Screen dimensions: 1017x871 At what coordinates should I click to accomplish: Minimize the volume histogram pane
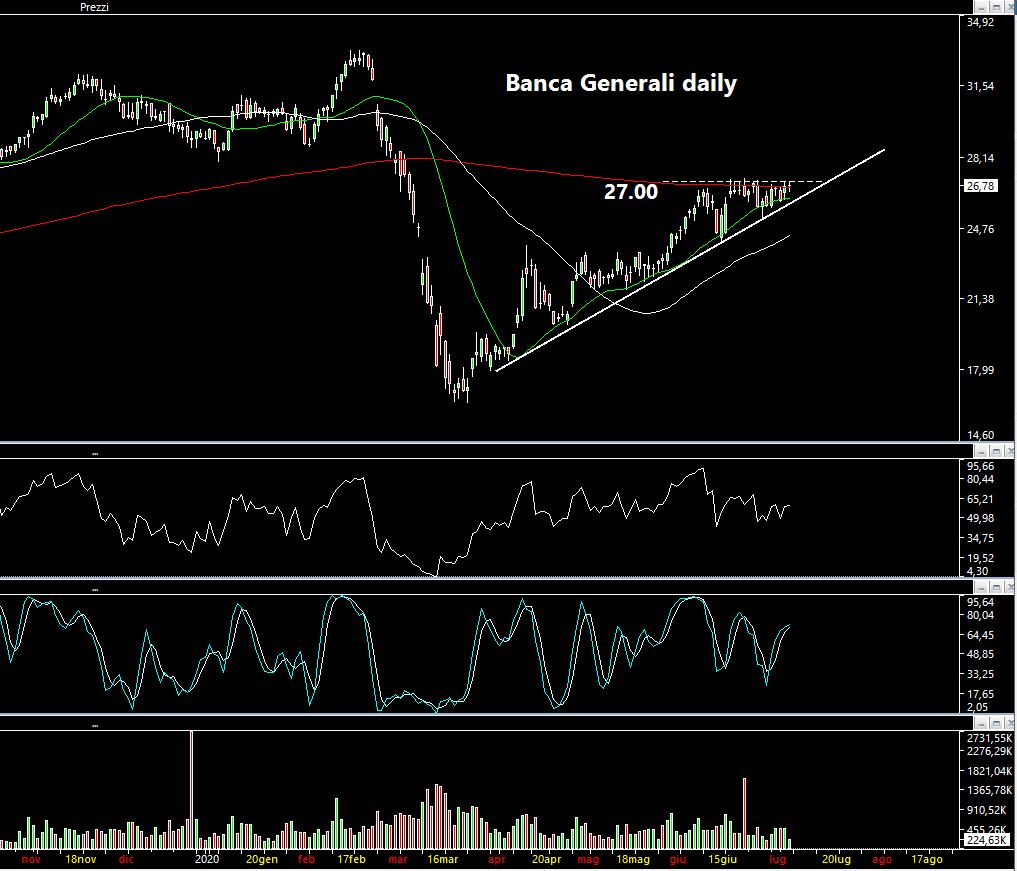[981, 724]
